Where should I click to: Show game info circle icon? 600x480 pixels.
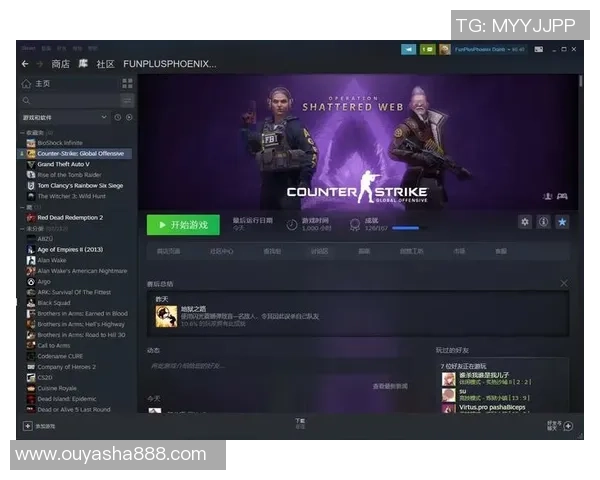(x=543, y=222)
